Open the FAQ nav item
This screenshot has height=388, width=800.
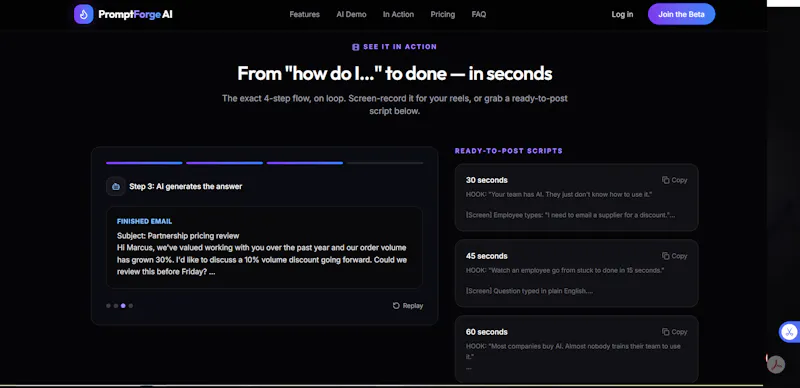coord(479,14)
